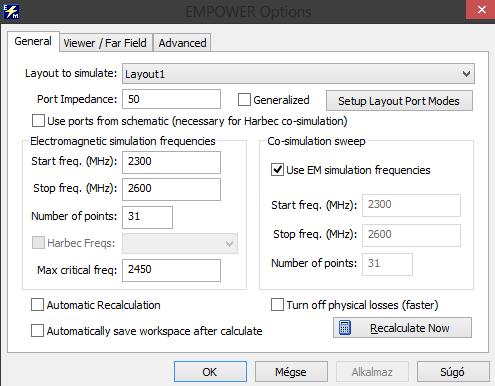Image resolution: width=495 pixels, height=386 pixels.
Task: Click the Co-simulation Start freq. field
Action: click(x=412, y=205)
